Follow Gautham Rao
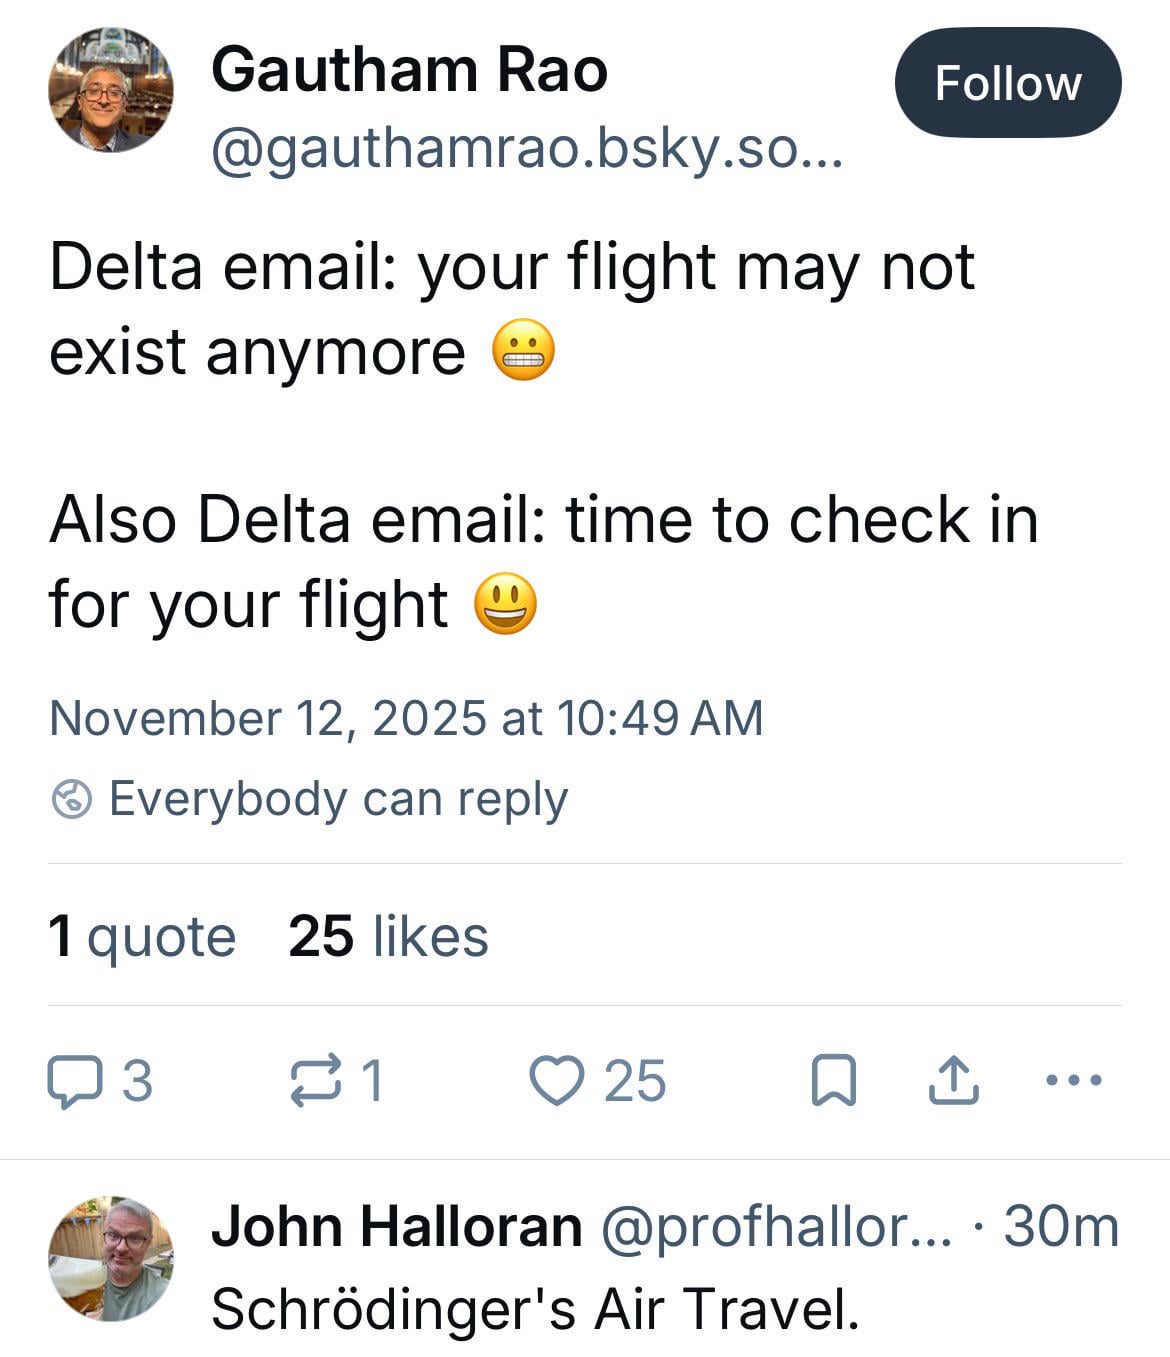 click(1007, 83)
